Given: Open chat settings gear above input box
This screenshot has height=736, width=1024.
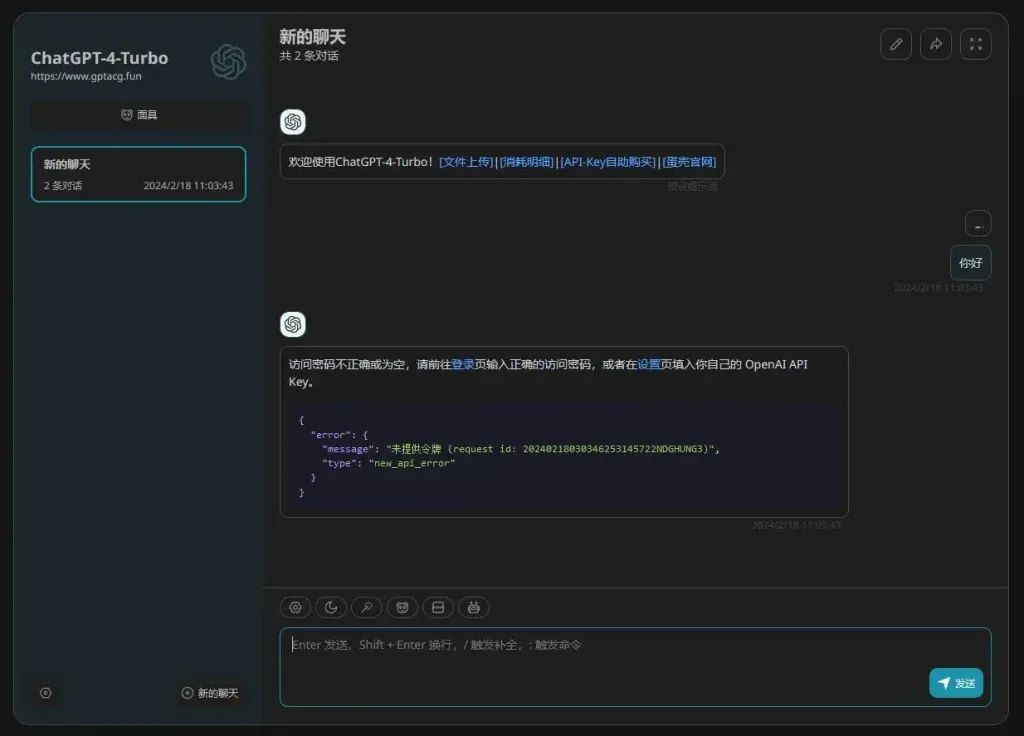Looking at the screenshot, I should [x=295, y=607].
